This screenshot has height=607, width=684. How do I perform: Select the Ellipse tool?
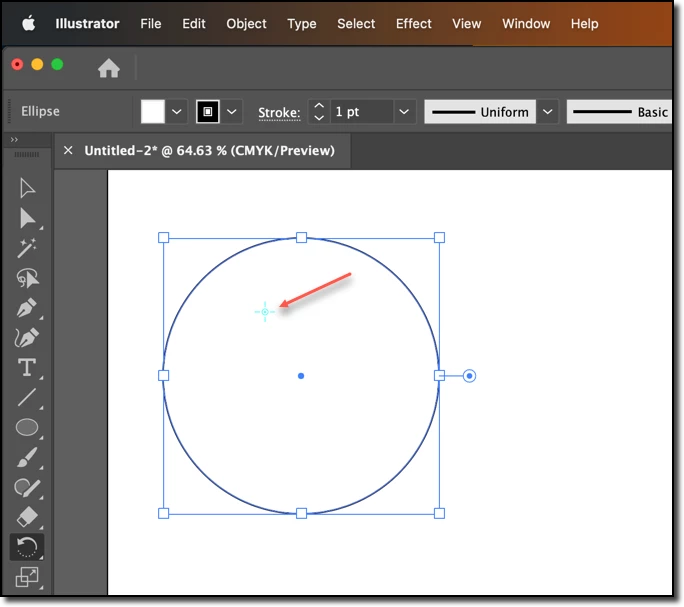tap(27, 427)
